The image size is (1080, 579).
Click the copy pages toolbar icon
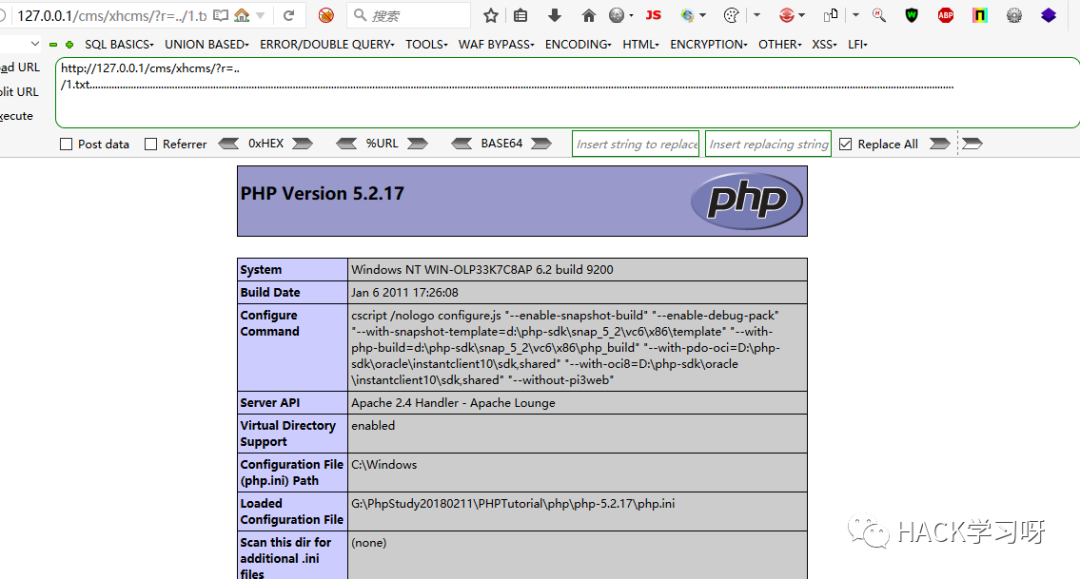831,15
